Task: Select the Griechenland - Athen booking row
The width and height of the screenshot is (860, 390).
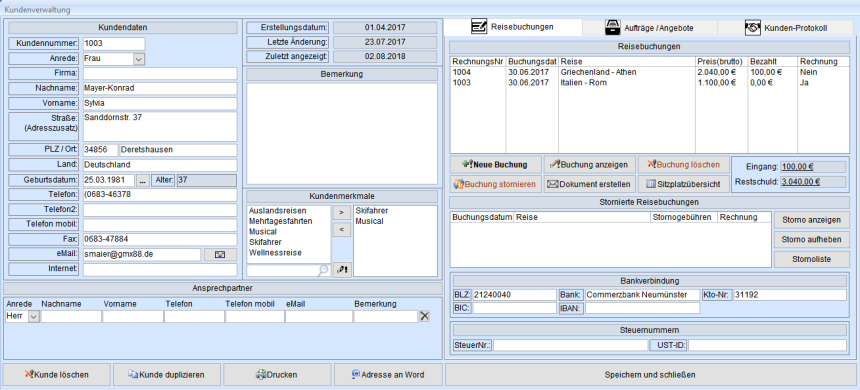Action: pos(649,72)
